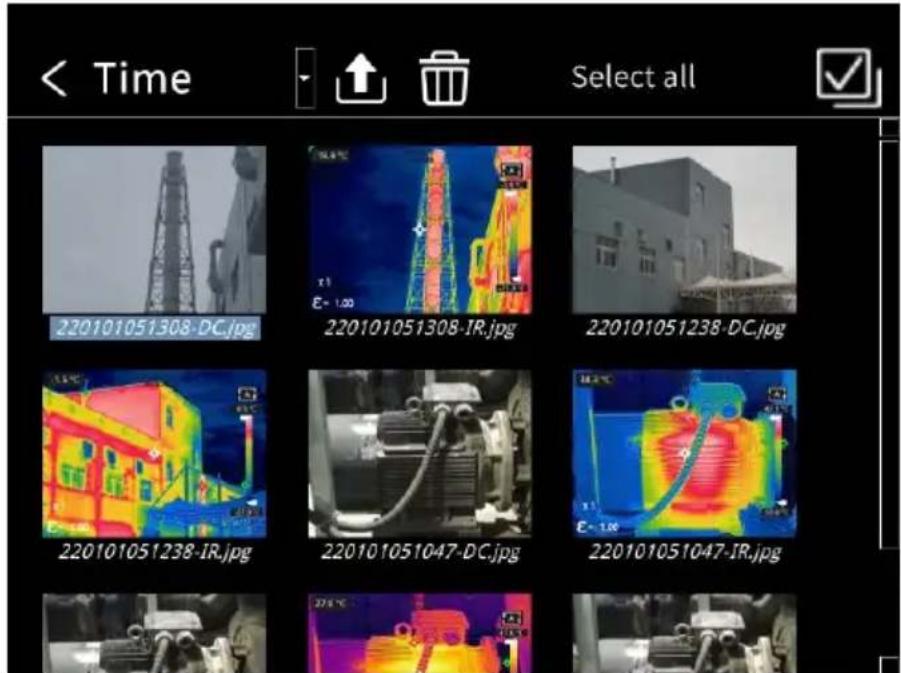Click the upload/export icon
901x673 pixels.
coord(361,78)
